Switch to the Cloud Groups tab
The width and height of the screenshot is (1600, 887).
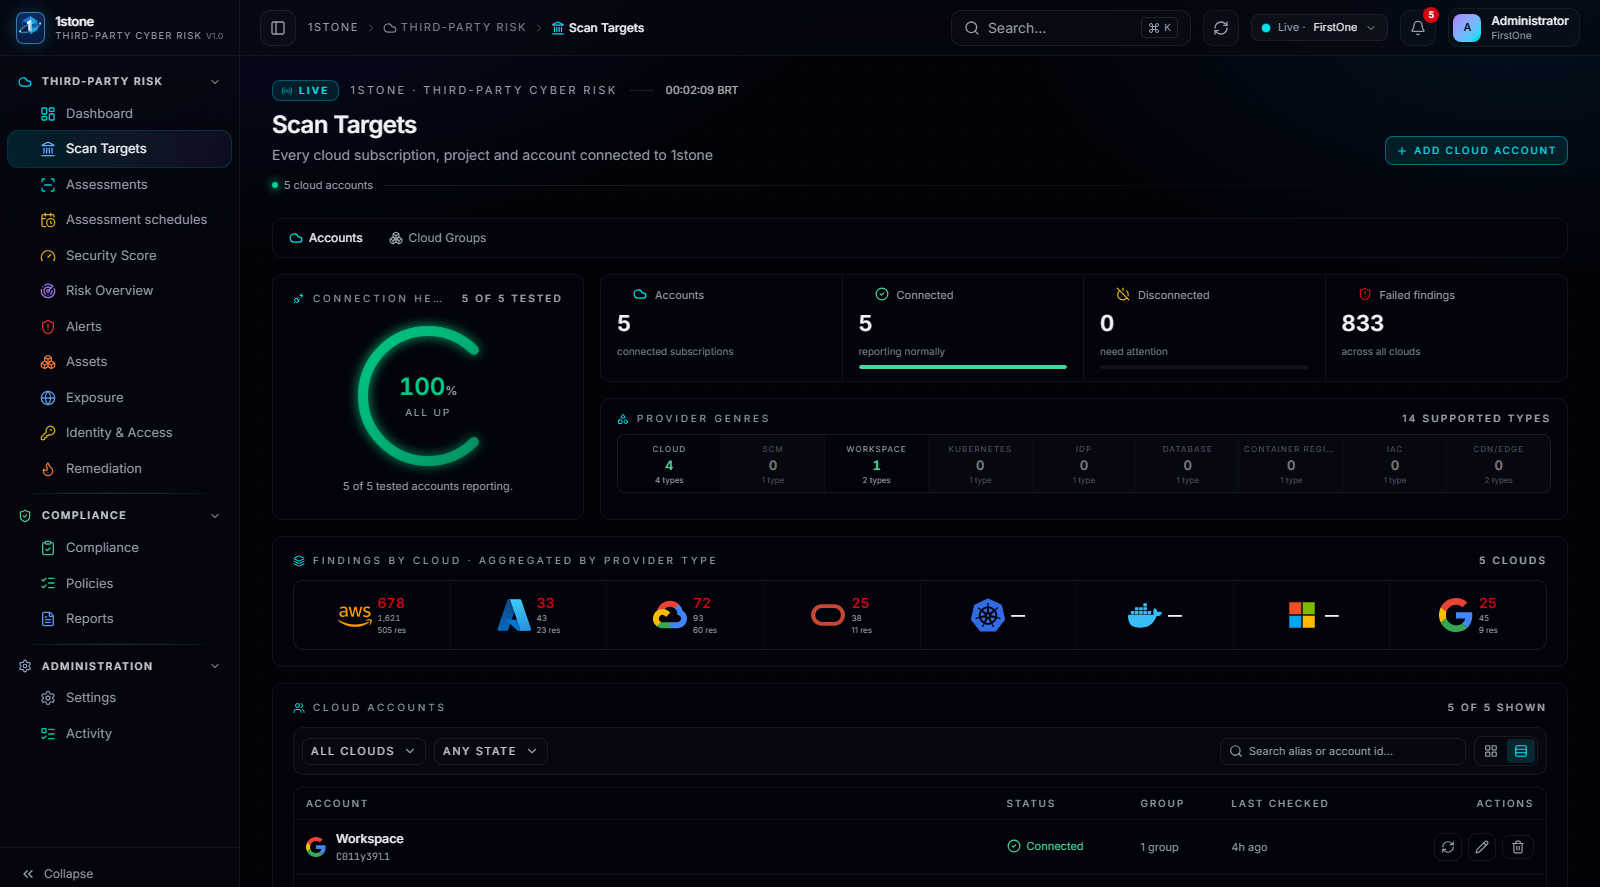point(438,238)
